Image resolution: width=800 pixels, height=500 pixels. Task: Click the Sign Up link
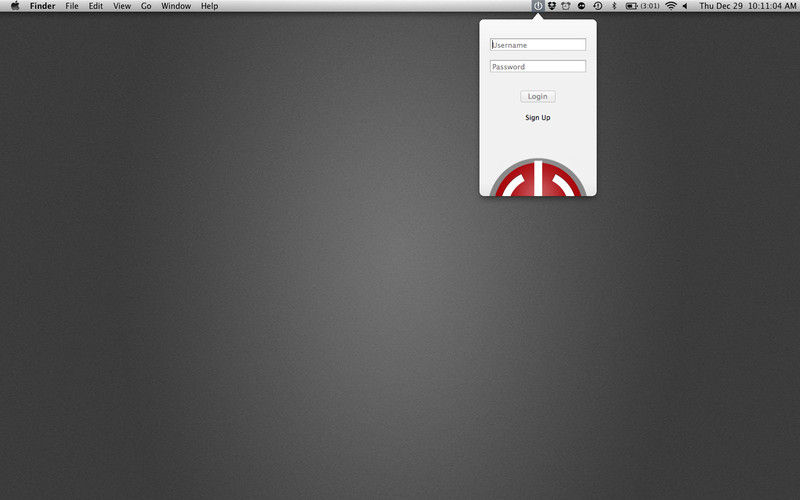(x=538, y=118)
